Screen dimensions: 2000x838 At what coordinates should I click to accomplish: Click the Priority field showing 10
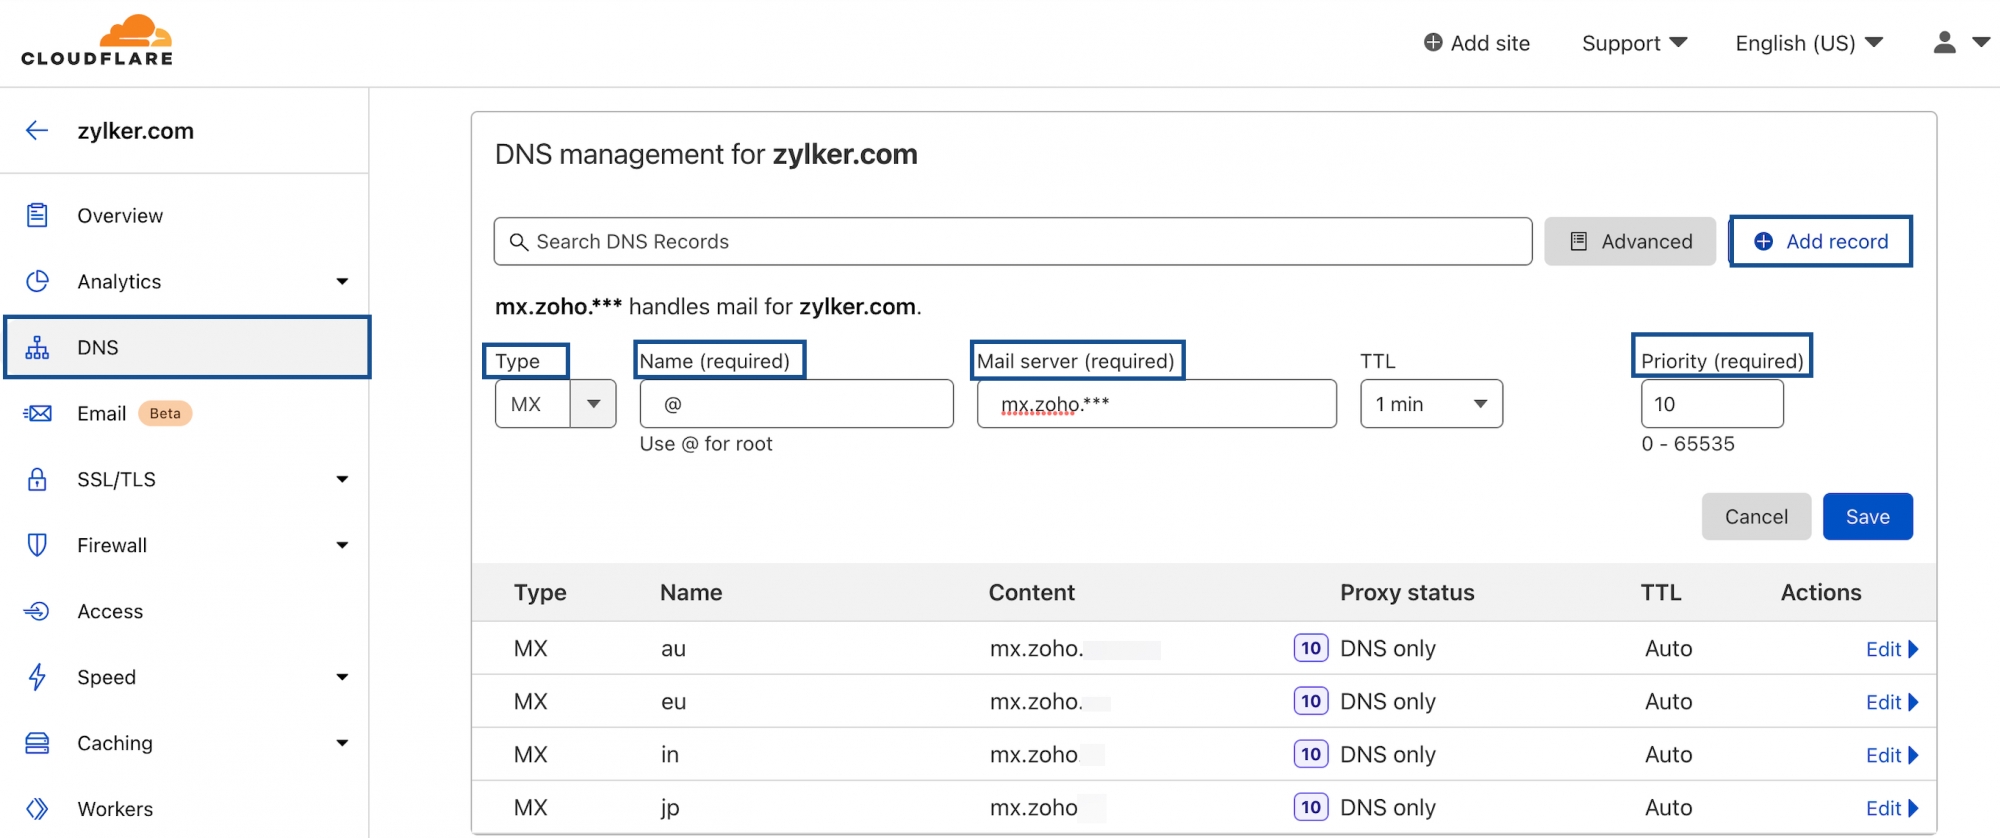click(1712, 404)
